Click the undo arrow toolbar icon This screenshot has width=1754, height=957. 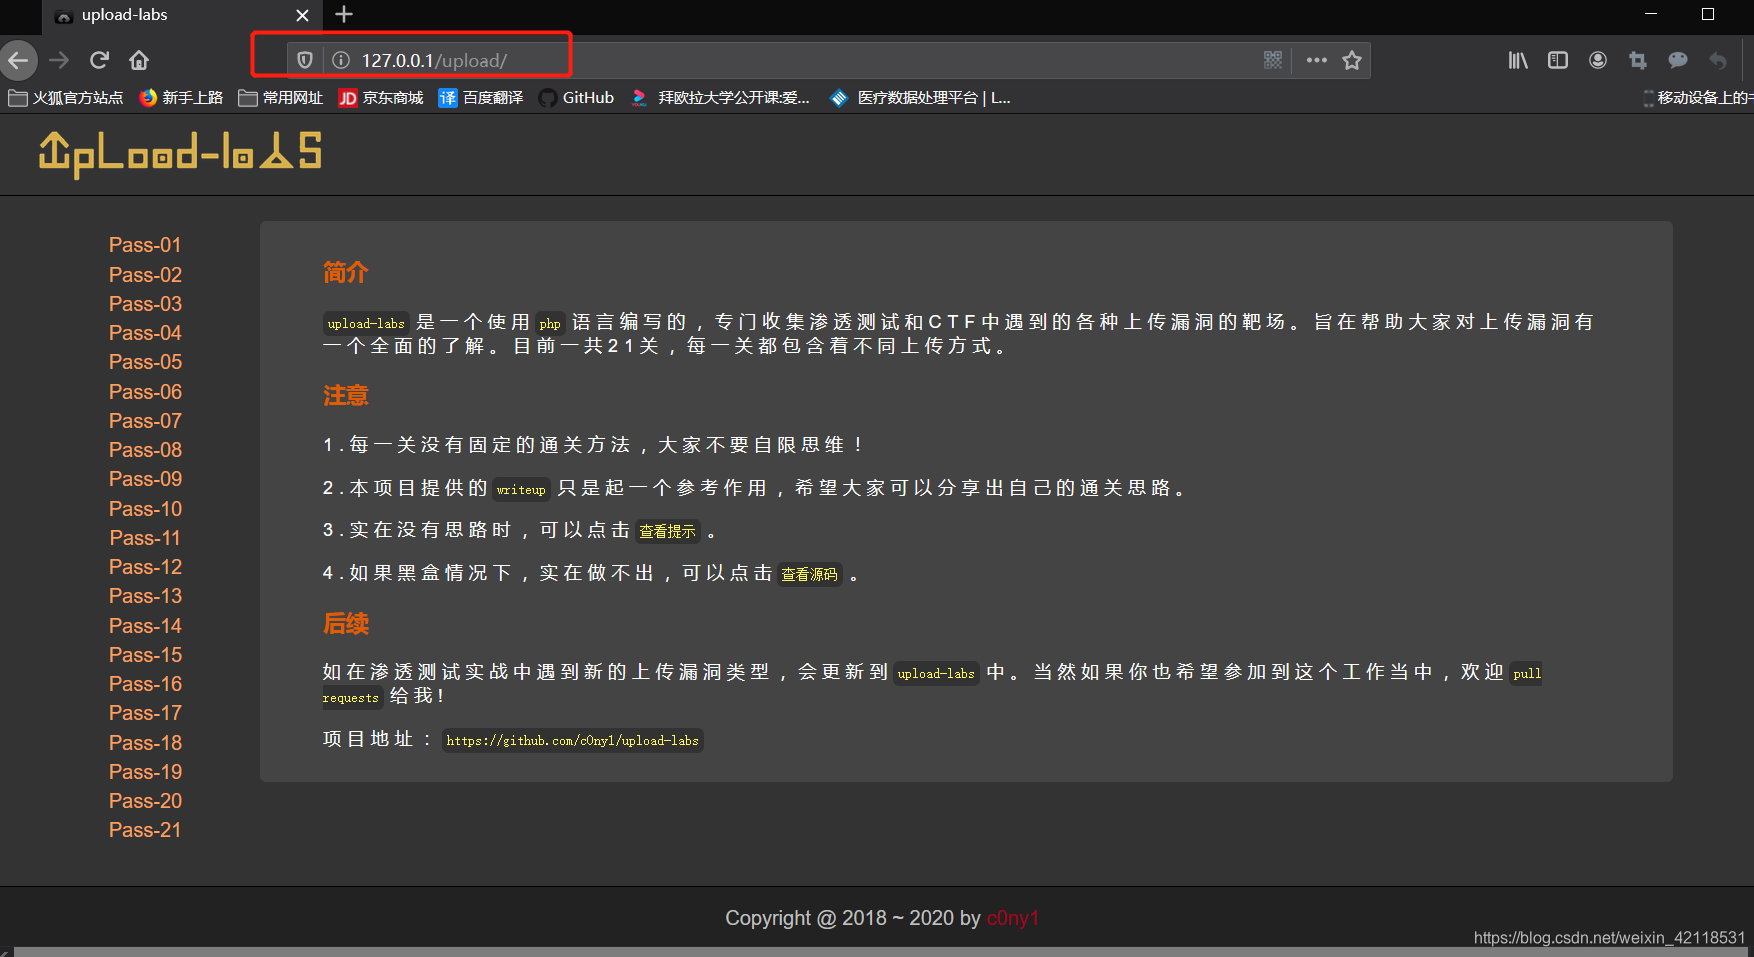(1718, 60)
